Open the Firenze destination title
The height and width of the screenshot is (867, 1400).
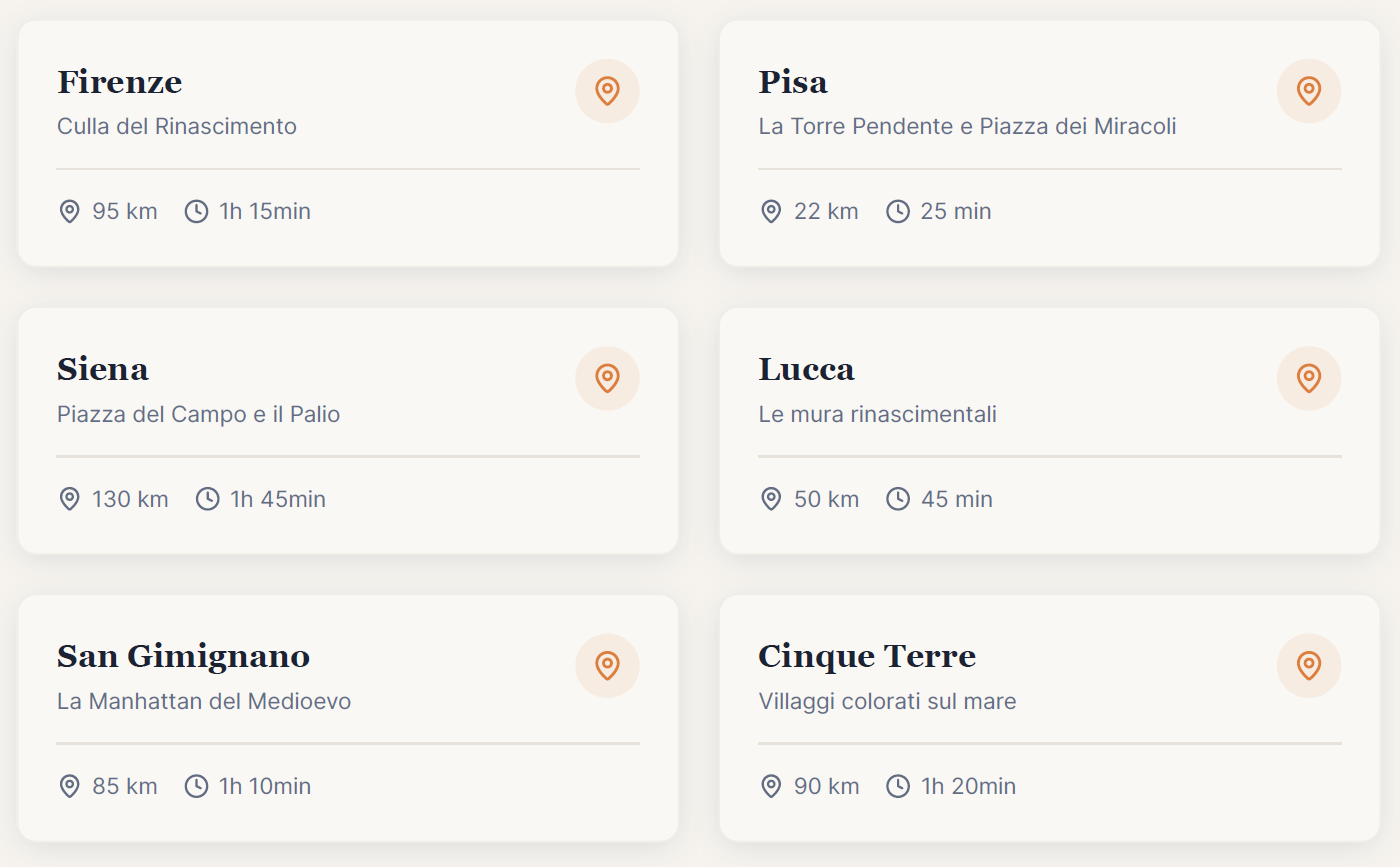pos(120,82)
